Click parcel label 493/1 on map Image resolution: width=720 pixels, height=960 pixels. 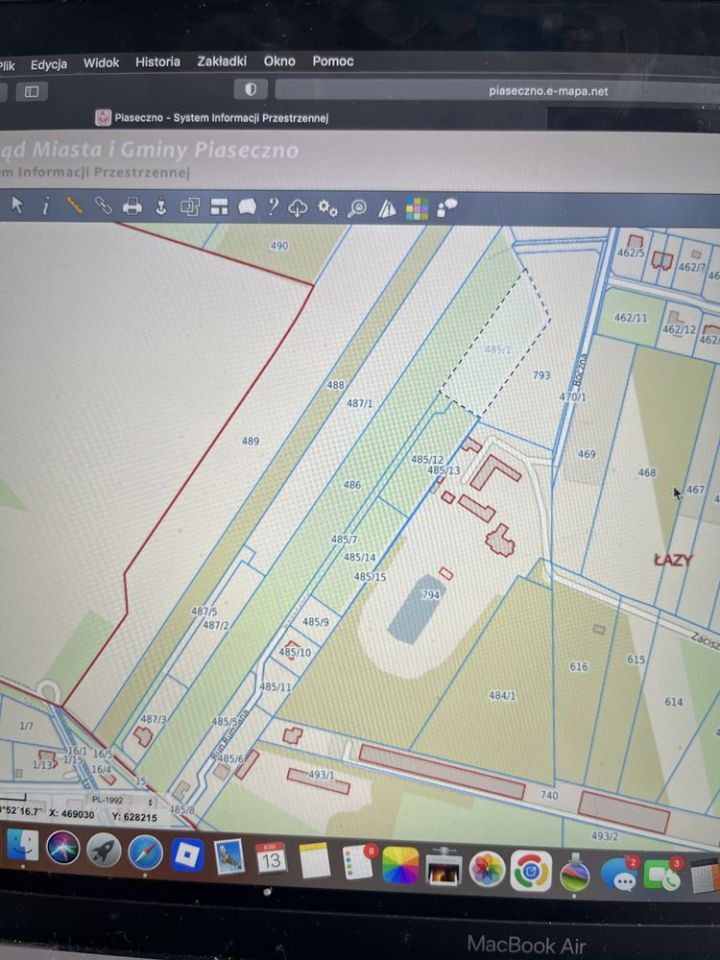(321, 775)
